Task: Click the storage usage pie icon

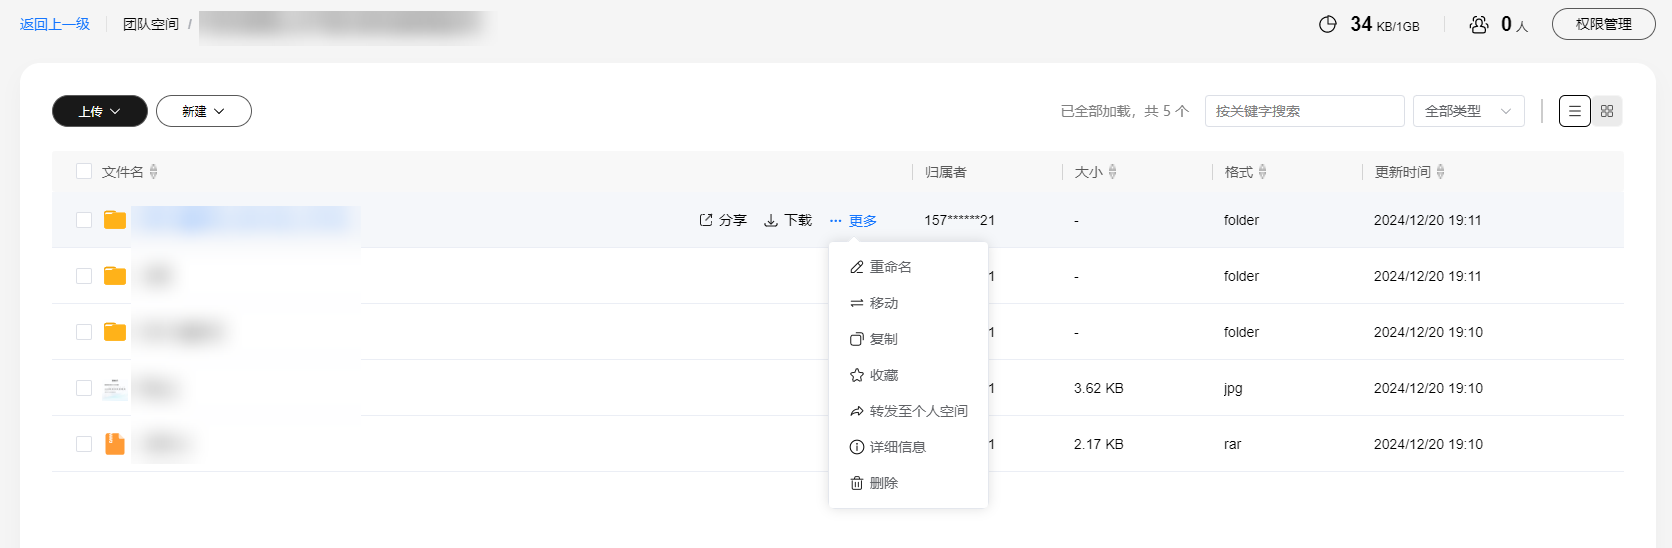Action: 1327,24
